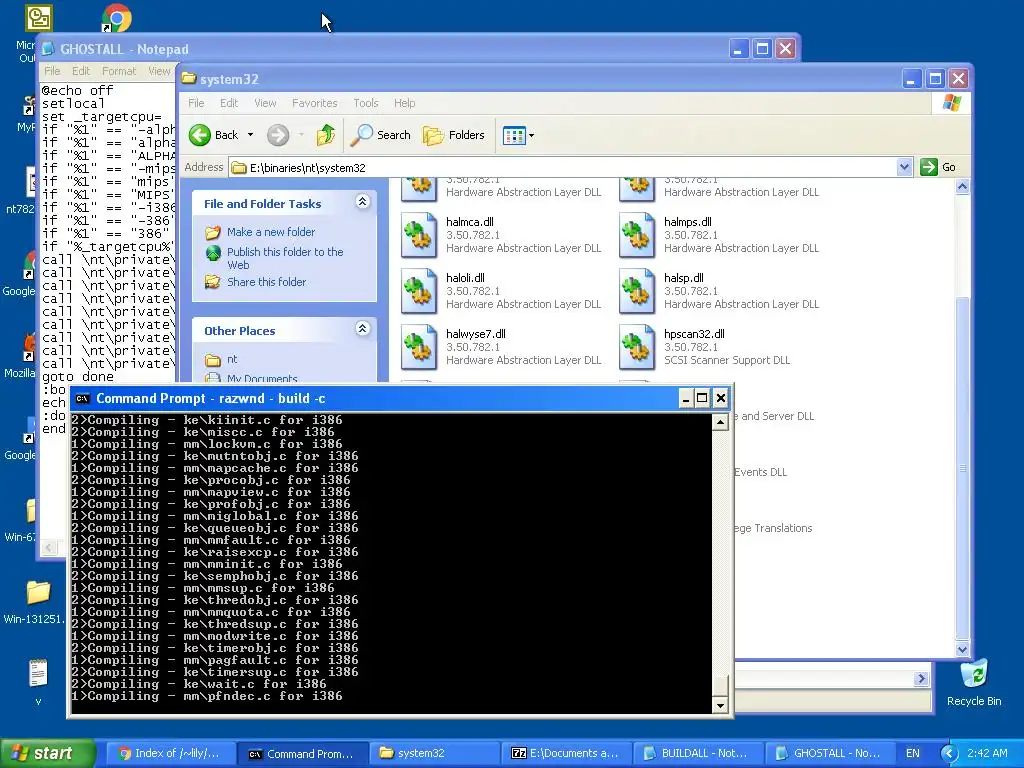Select the halmps.dll file icon
Screen dimensions: 1024x768
click(x=637, y=235)
